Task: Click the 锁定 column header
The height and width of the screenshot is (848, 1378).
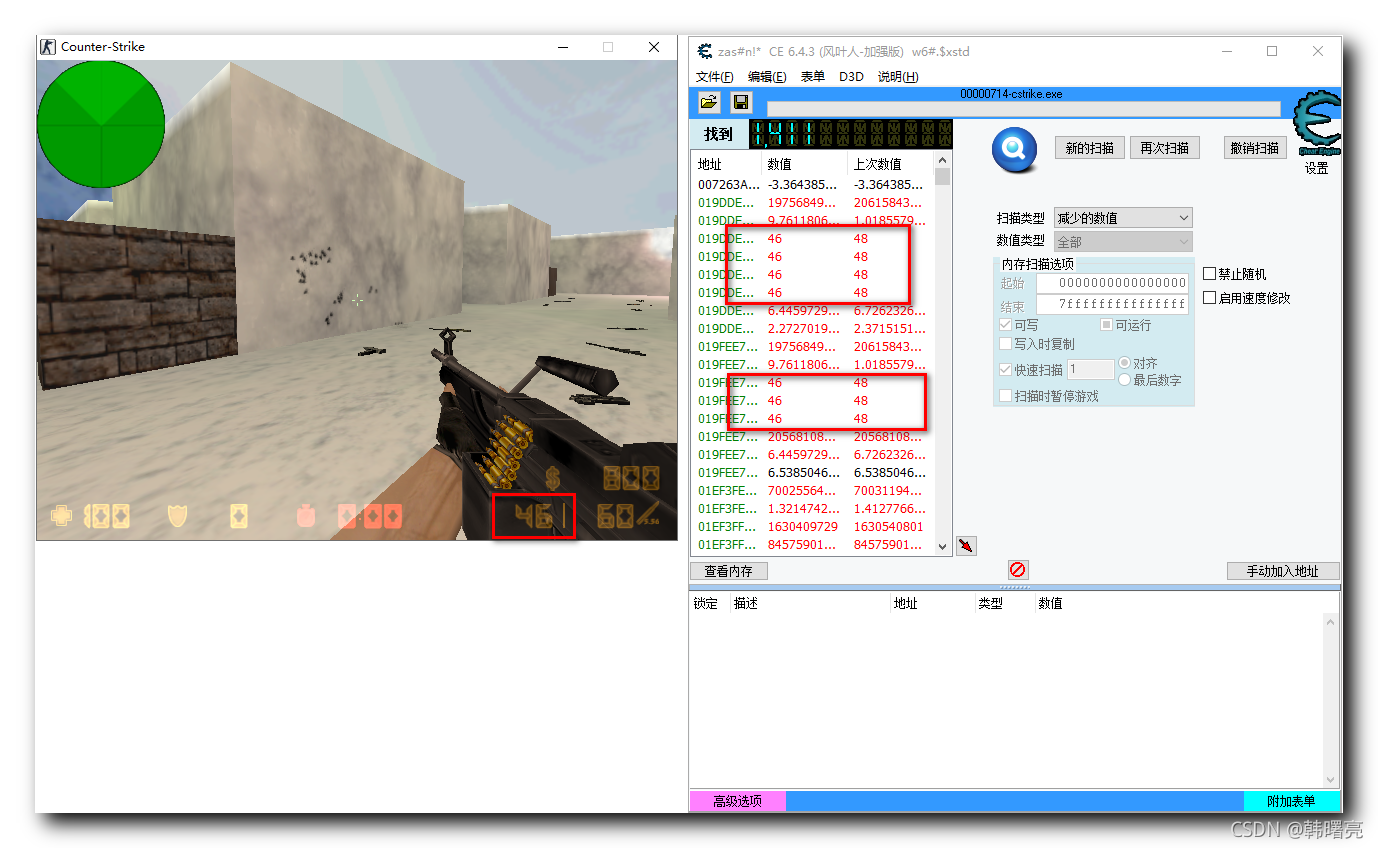Action: (706, 603)
